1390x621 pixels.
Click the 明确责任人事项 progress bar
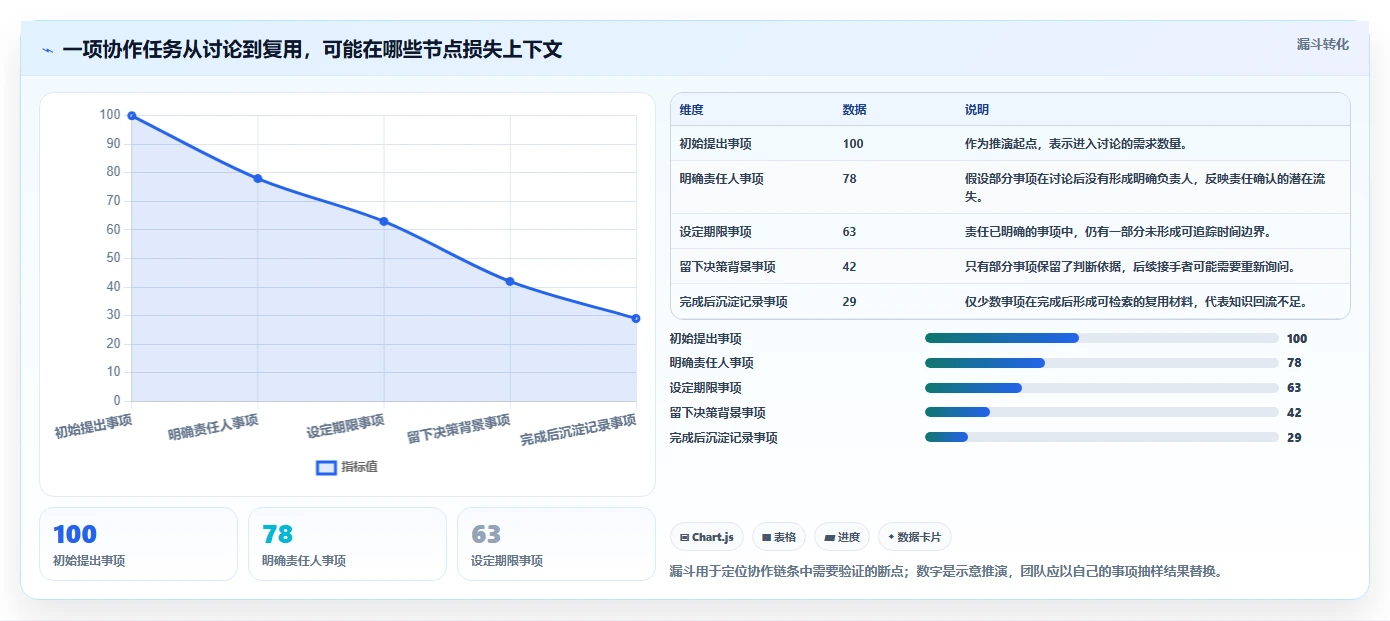(x=1102, y=363)
